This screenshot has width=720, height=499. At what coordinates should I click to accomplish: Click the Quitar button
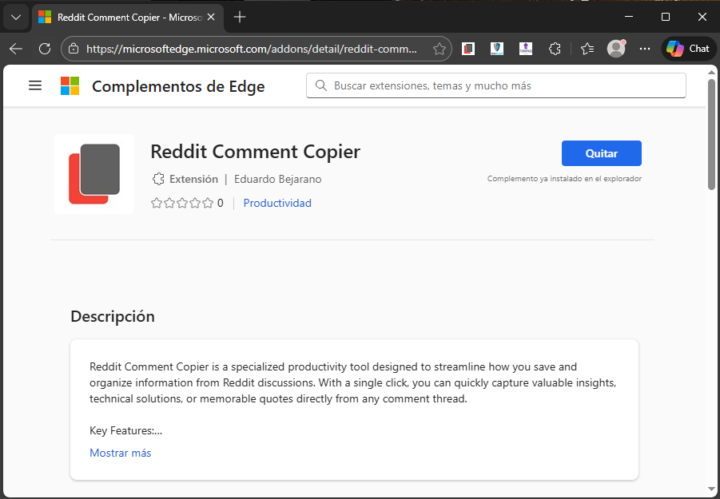(602, 153)
